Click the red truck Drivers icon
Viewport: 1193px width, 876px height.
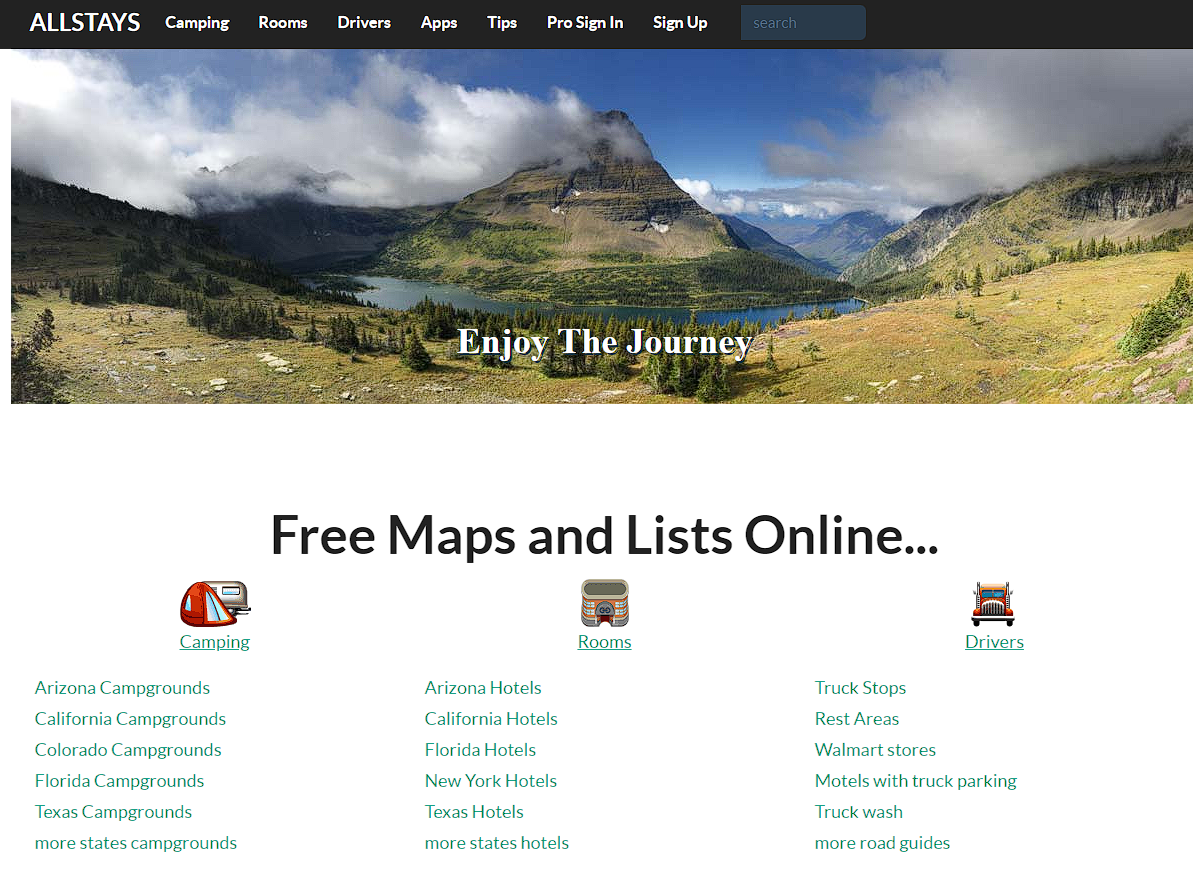993,604
